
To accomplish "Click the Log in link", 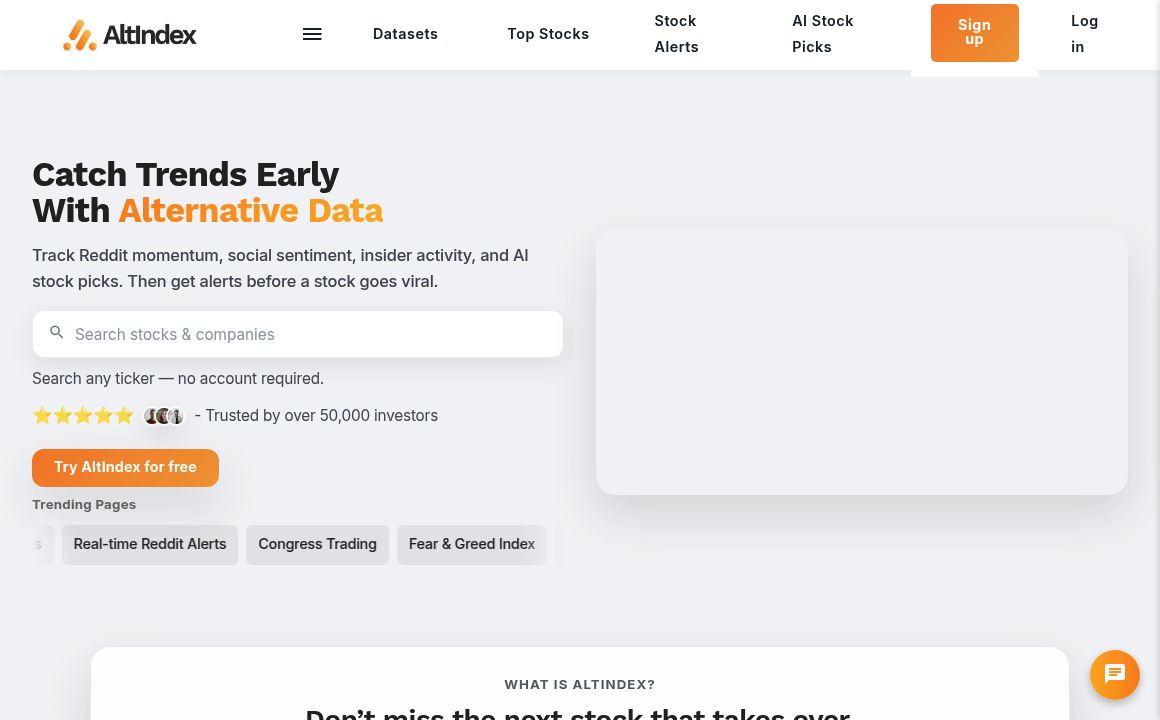I will click(1084, 34).
